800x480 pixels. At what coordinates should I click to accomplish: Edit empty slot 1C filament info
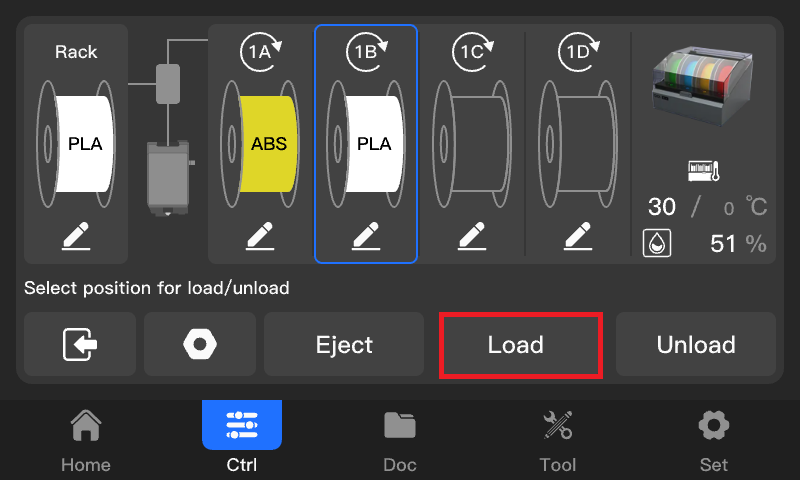point(472,236)
